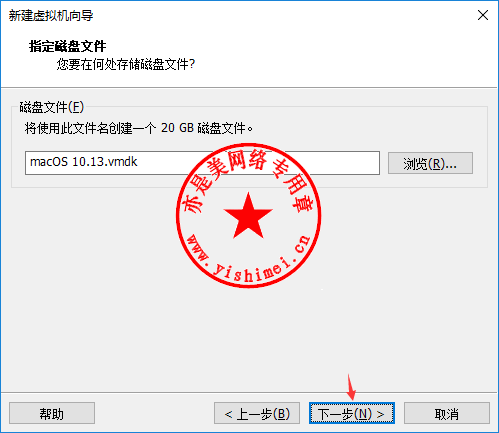499x433 pixels.
Task: Click the red arrow pointing at 下一步
Action: (x=351, y=387)
